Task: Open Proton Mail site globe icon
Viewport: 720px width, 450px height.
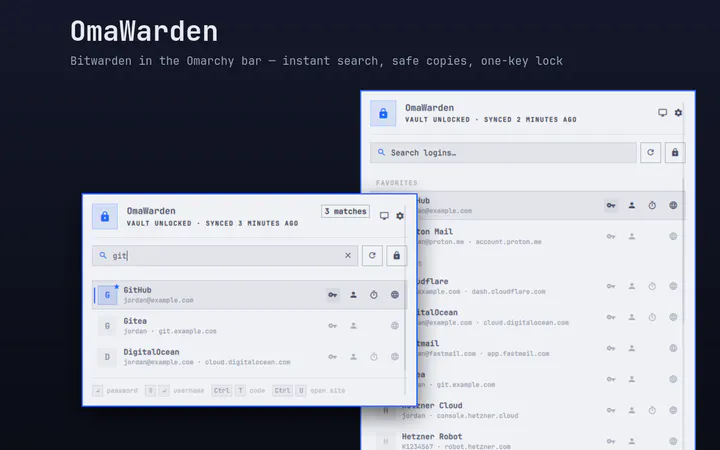Action: [x=673, y=236]
